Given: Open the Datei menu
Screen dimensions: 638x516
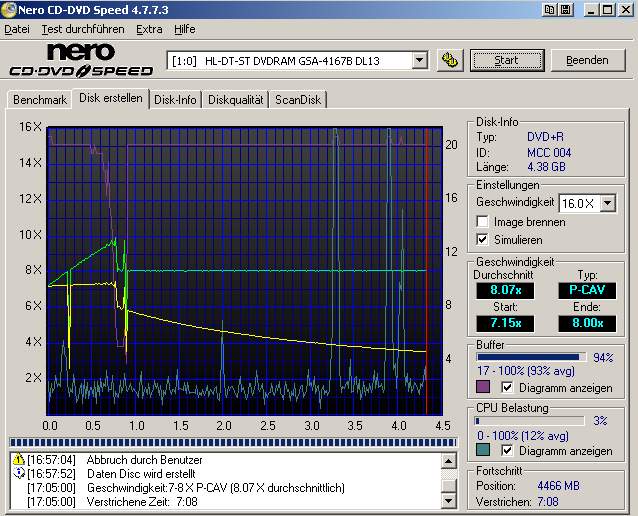Looking at the screenshot, I should tap(17, 29).
